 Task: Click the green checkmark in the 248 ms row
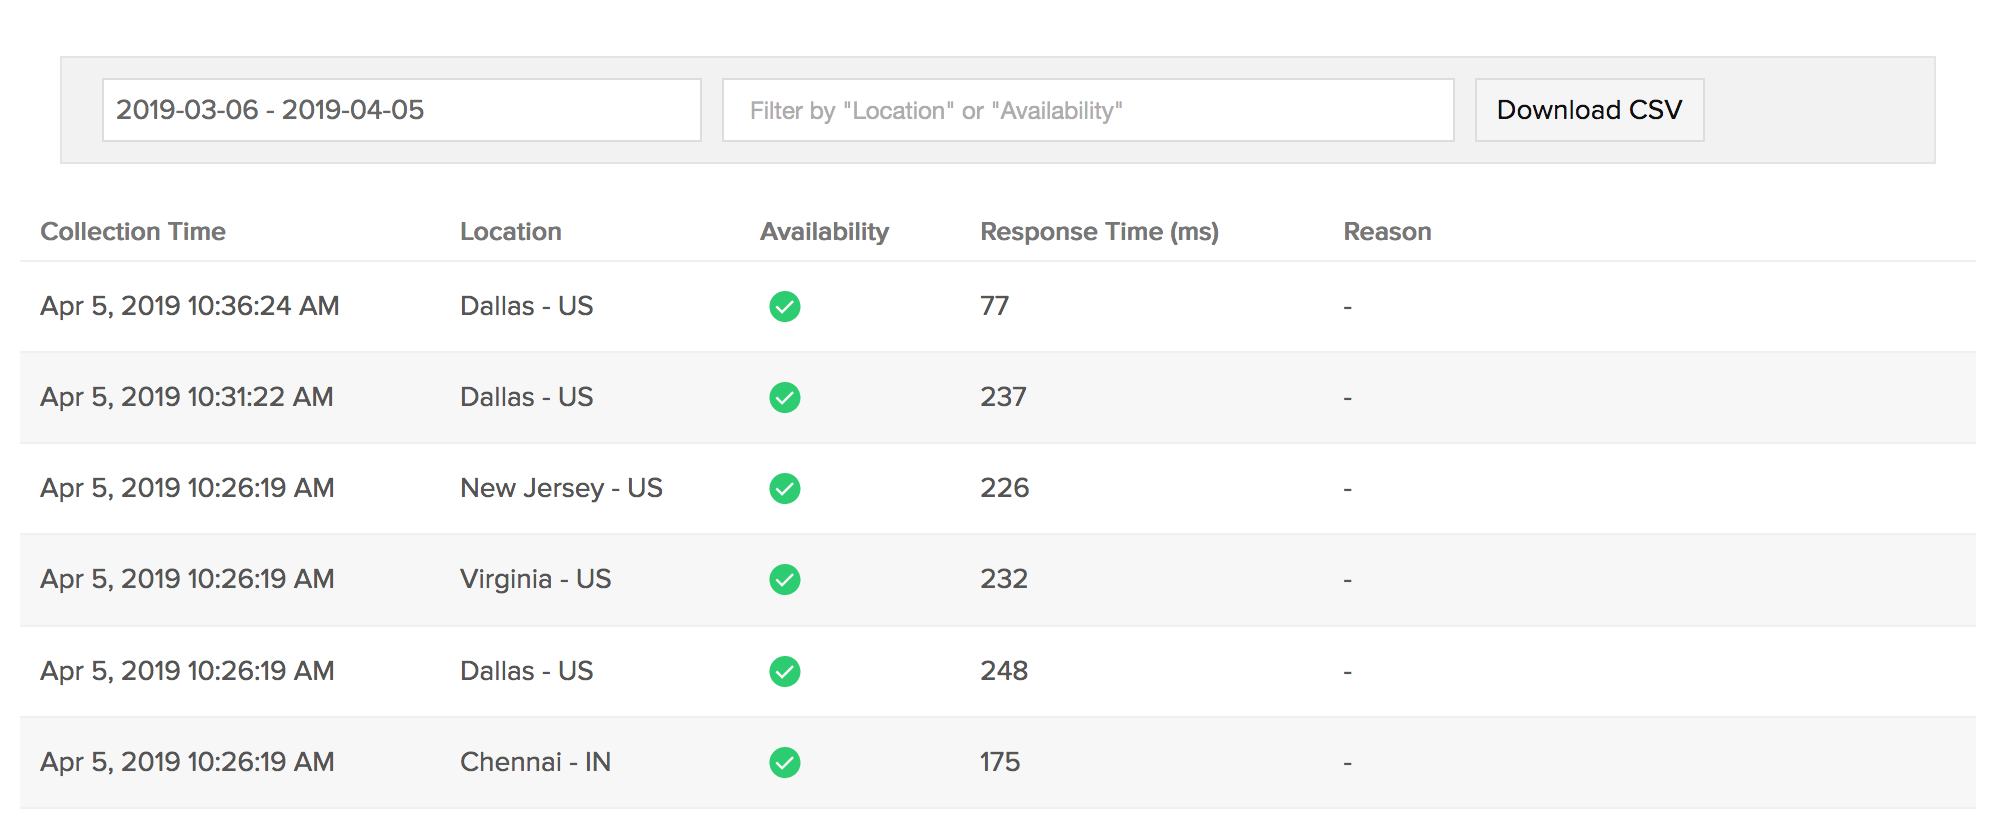[x=785, y=671]
